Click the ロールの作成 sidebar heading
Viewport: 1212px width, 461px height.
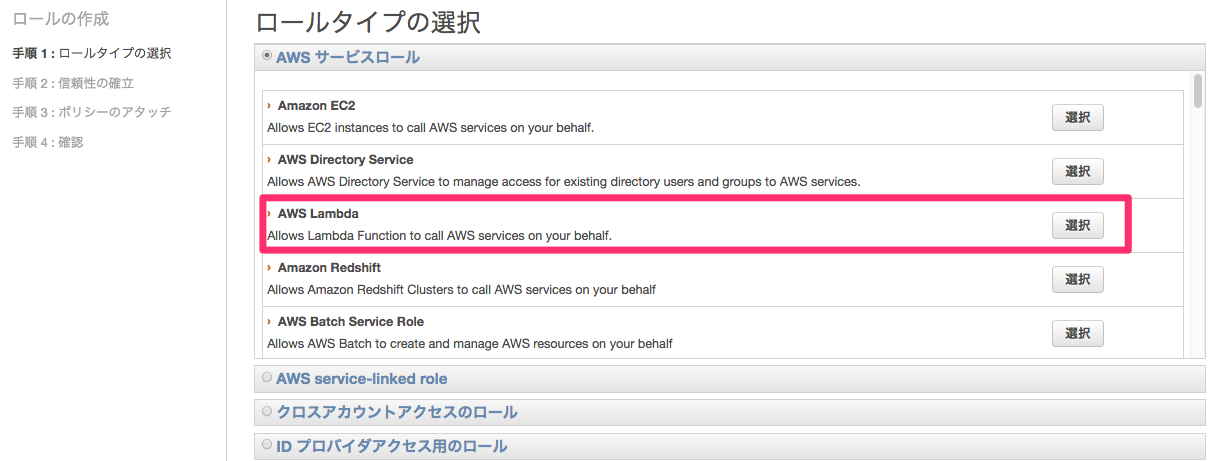(x=61, y=18)
